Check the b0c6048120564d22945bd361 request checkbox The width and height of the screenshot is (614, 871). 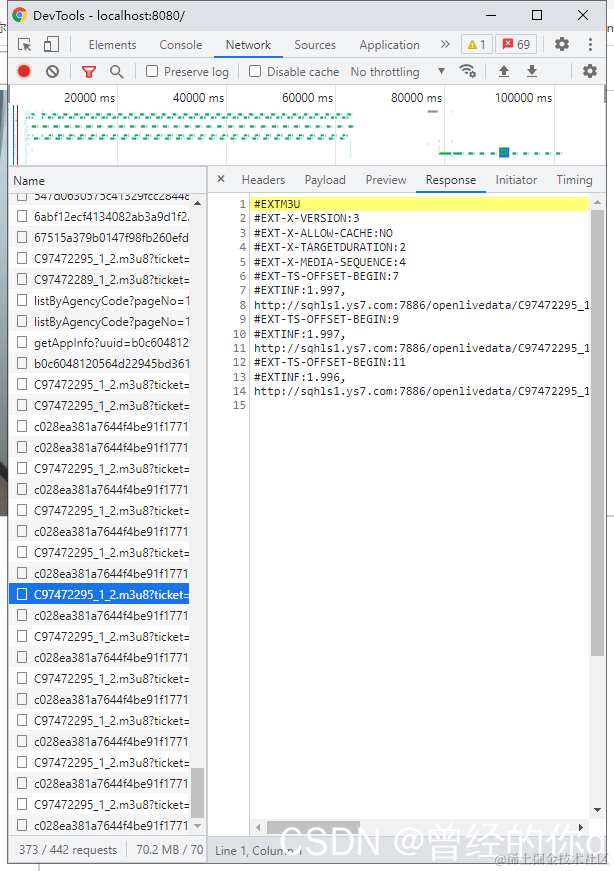tap(22, 363)
